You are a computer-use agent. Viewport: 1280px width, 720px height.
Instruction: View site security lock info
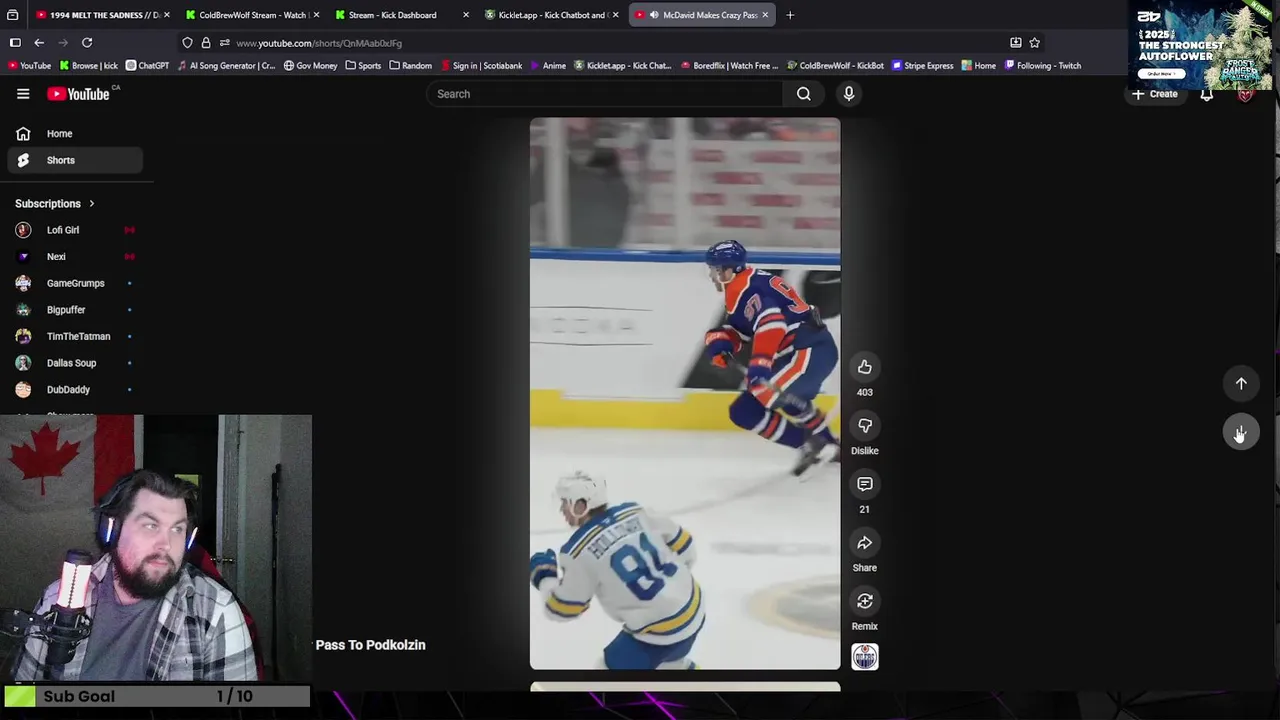(x=206, y=43)
